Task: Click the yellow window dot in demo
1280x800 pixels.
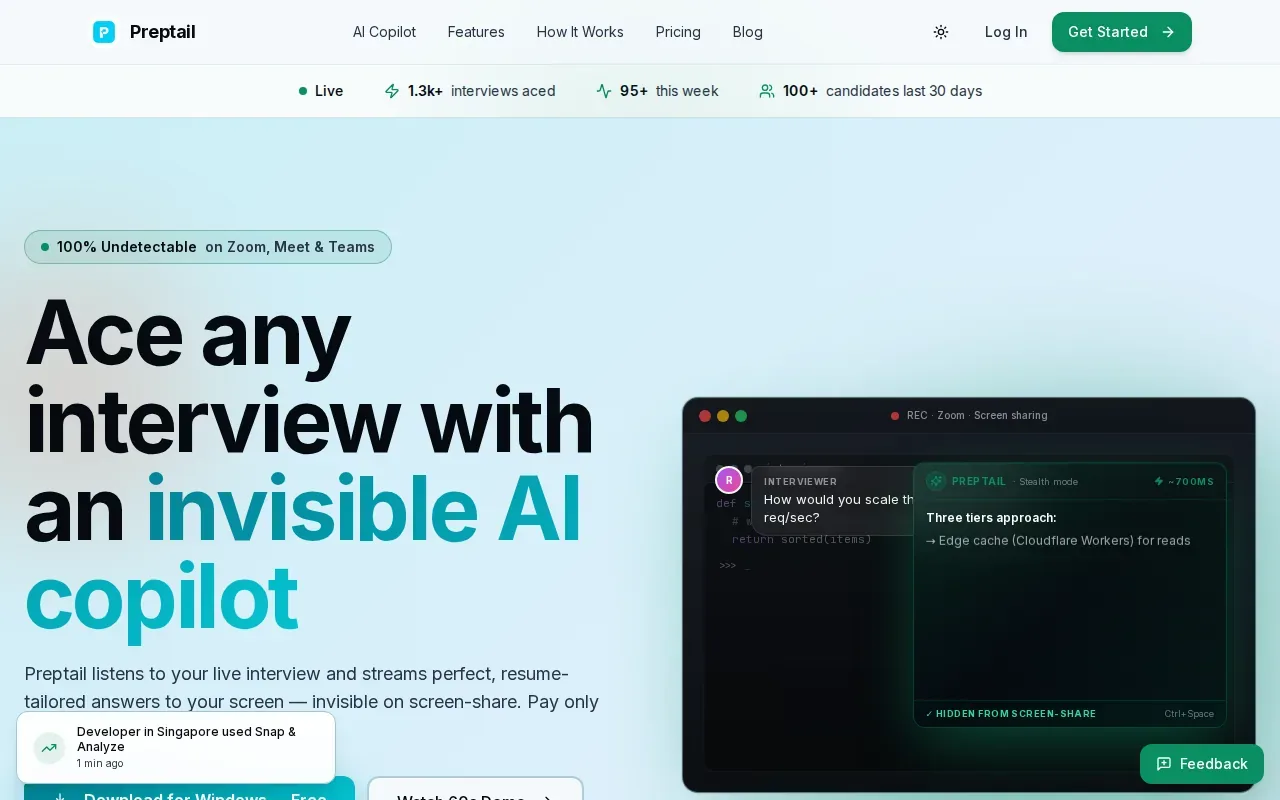Action: (x=723, y=416)
